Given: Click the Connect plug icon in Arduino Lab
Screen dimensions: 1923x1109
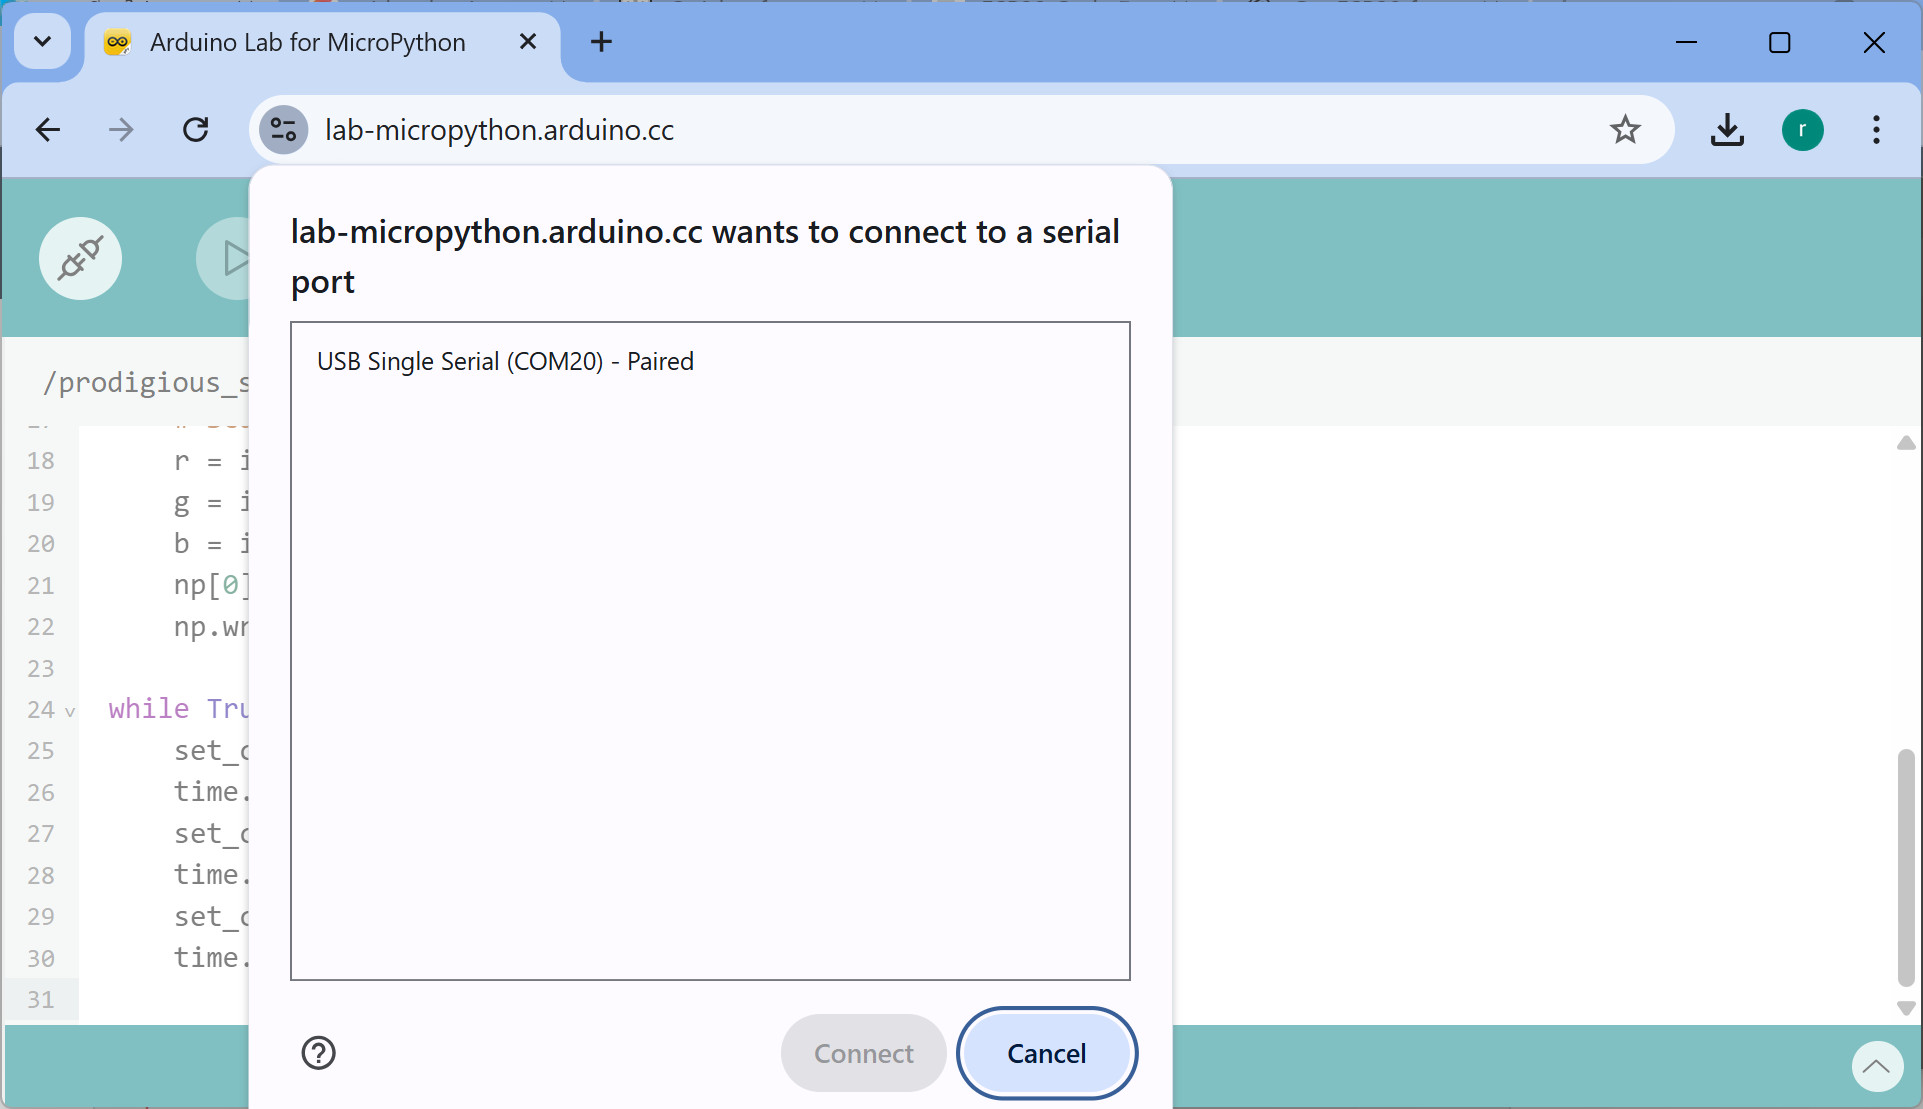Looking at the screenshot, I should [80, 258].
